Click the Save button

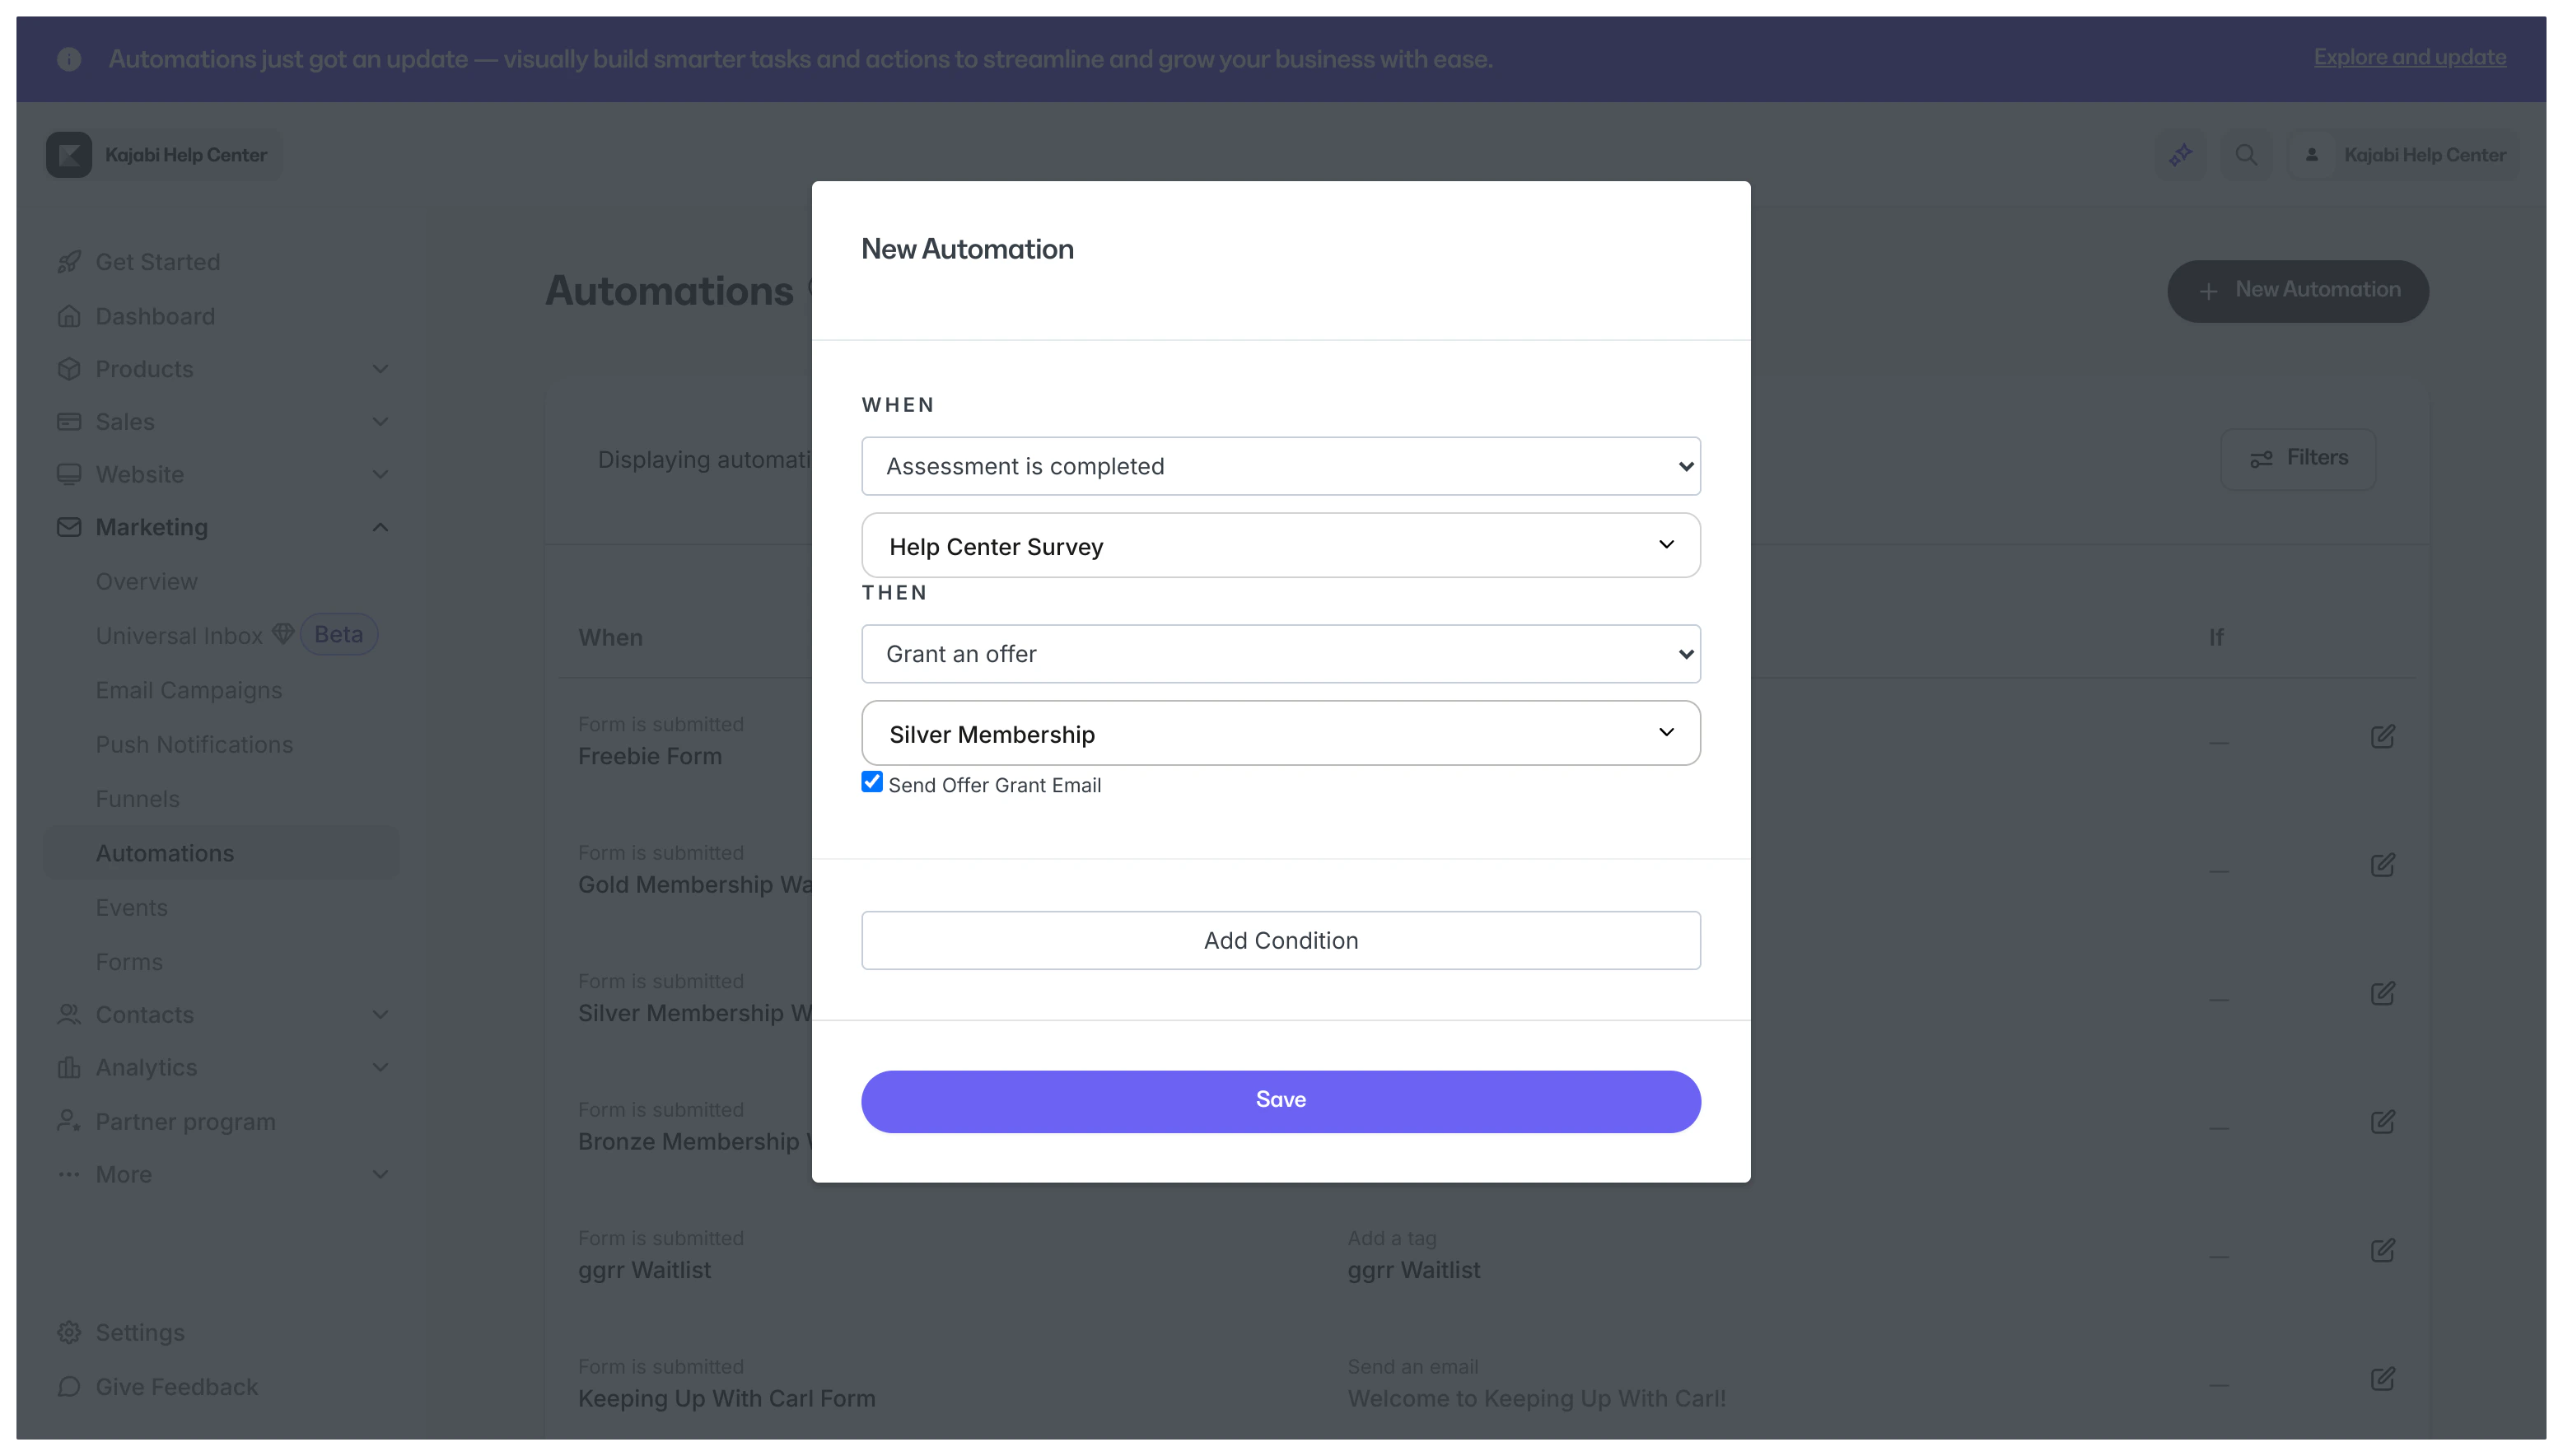[1280, 1100]
